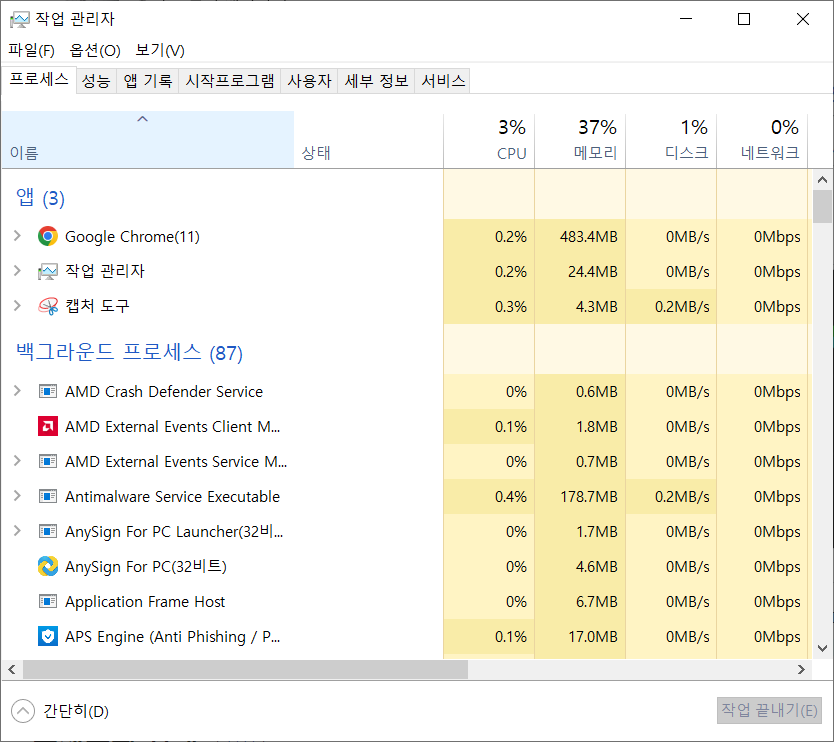Click the AnySign For PC(32비트) icon
The height and width of the screenshot is (742, 834).
[x=48, y=566]
